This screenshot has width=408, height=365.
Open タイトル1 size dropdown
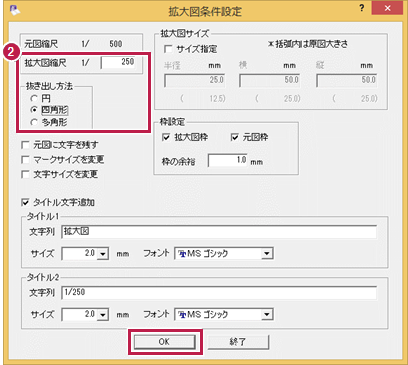coord(103,254)
